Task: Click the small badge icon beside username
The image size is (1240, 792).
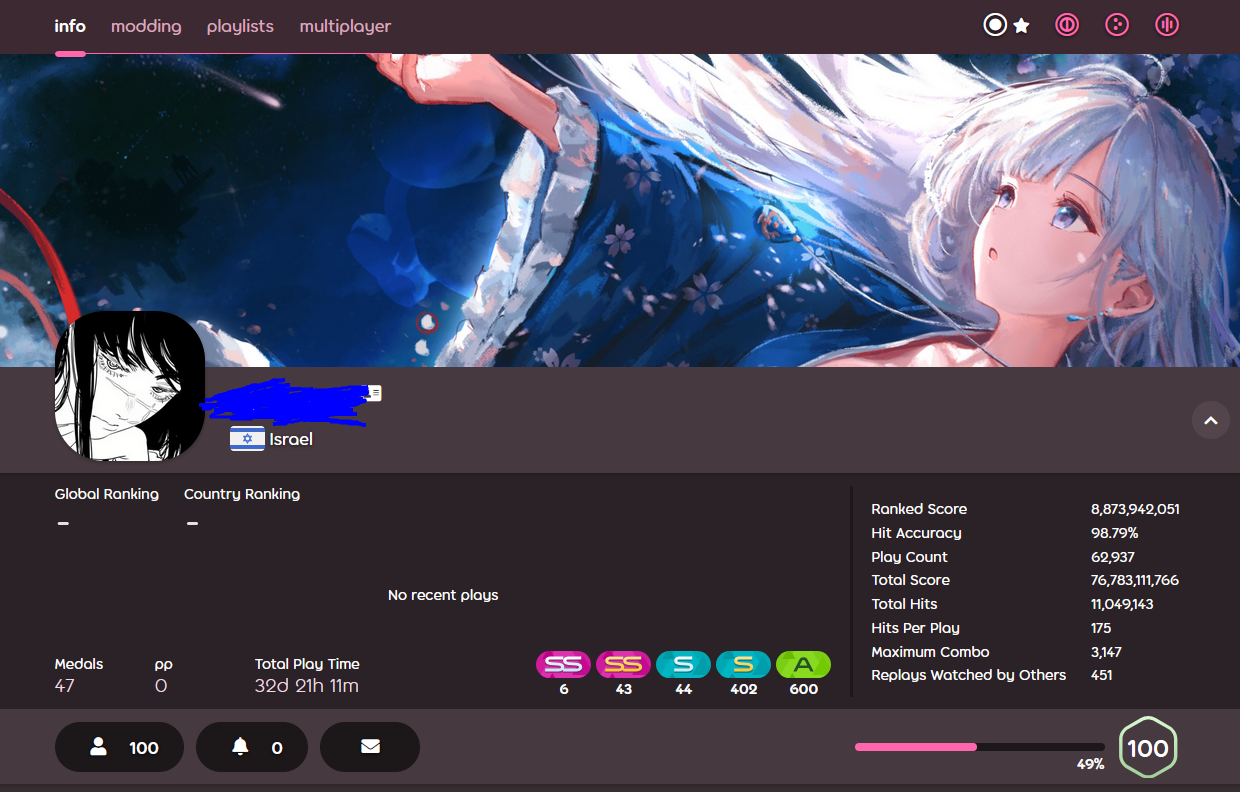Action: coord(374,393)
